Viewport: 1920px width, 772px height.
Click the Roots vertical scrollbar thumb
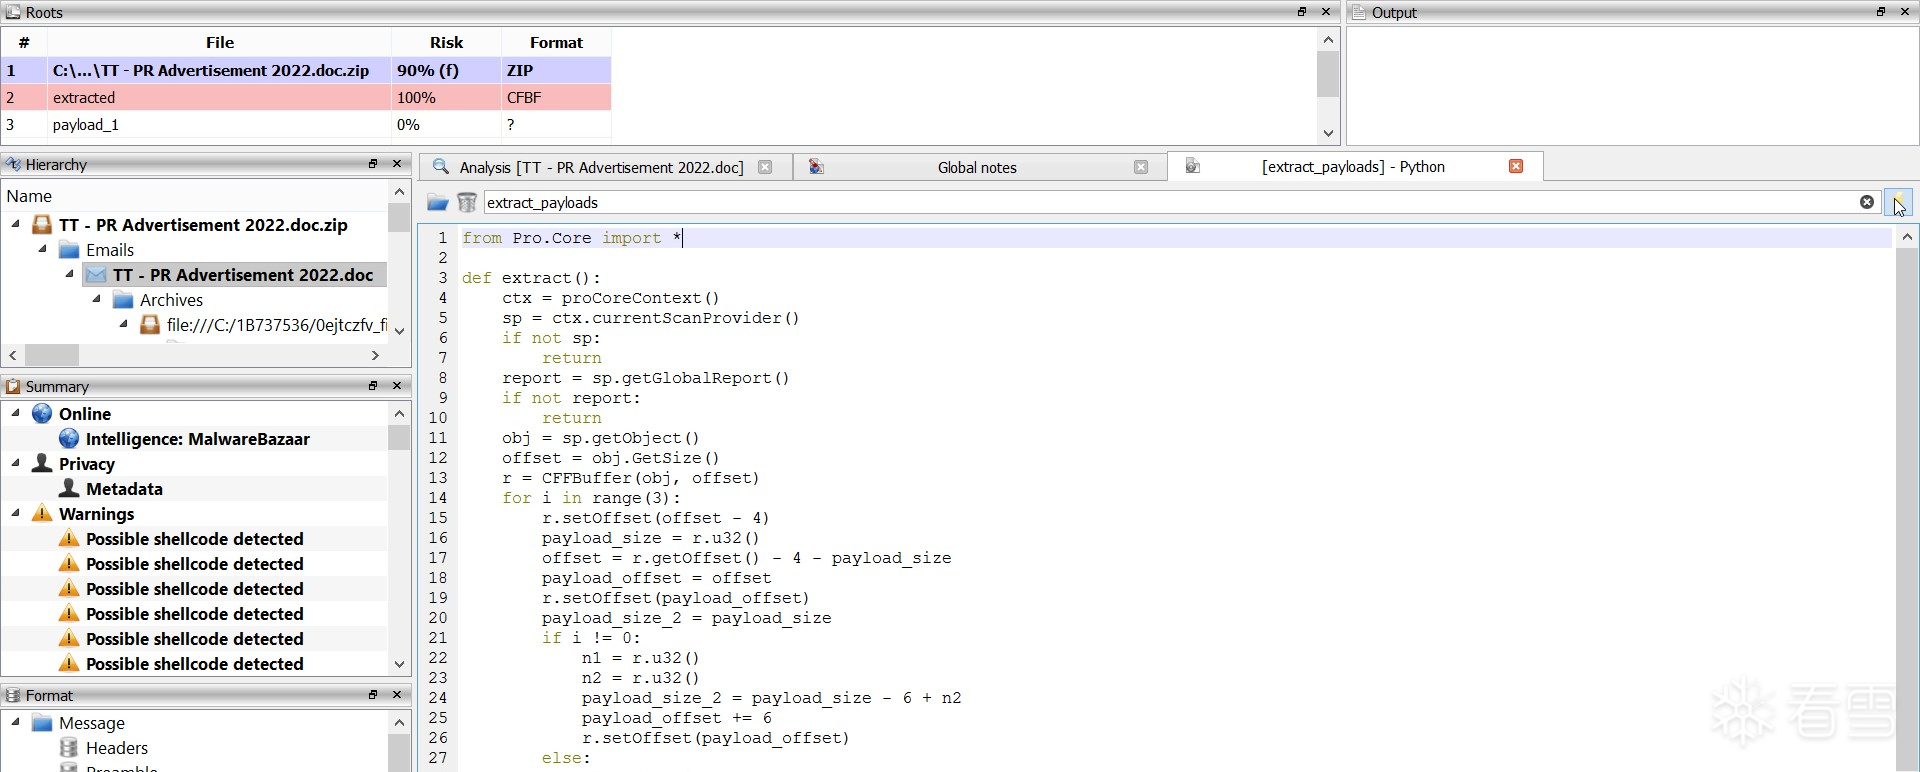tap(1328, 74)
